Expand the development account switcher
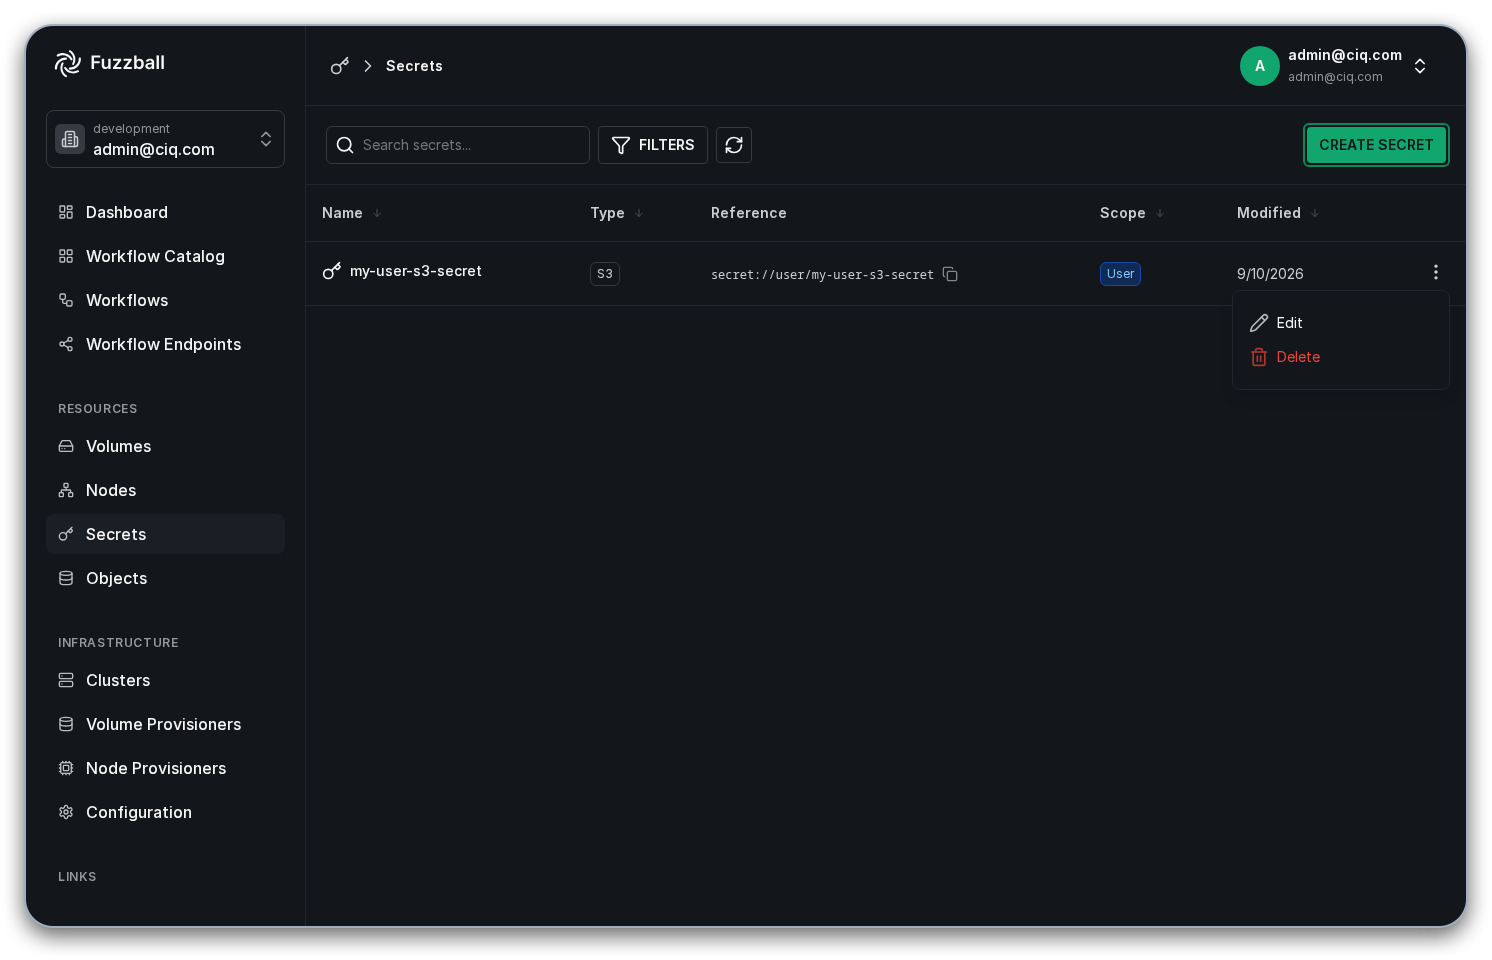Viewport: 1492px width, 960px height. pos(165,139)
